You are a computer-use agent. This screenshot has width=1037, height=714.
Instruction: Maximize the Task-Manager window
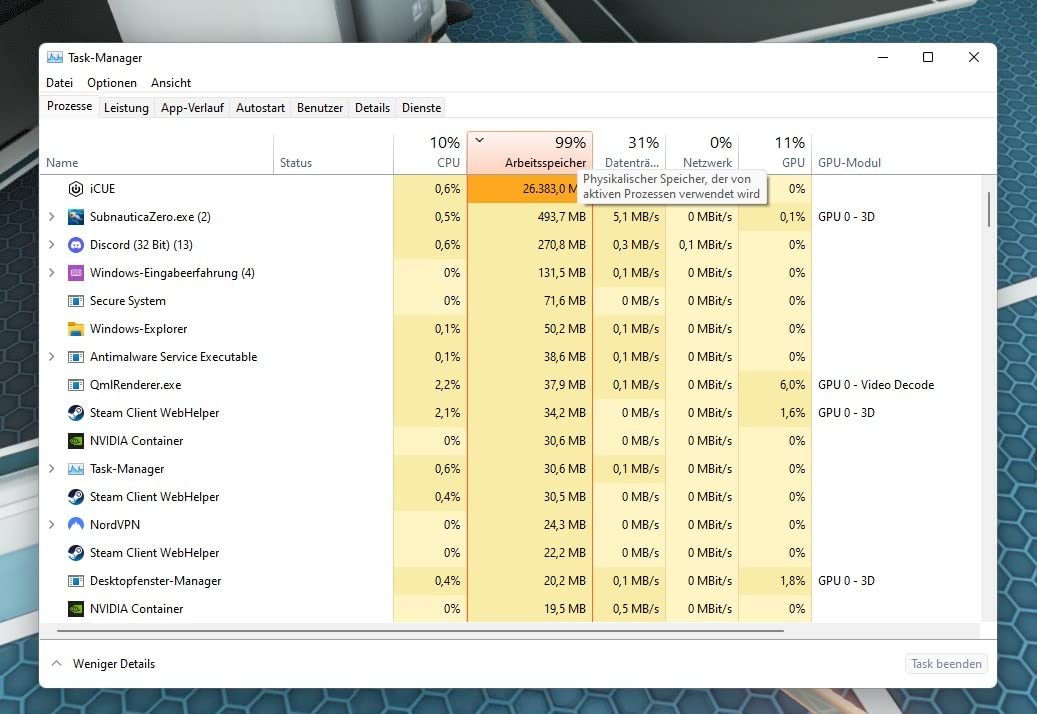928,58
